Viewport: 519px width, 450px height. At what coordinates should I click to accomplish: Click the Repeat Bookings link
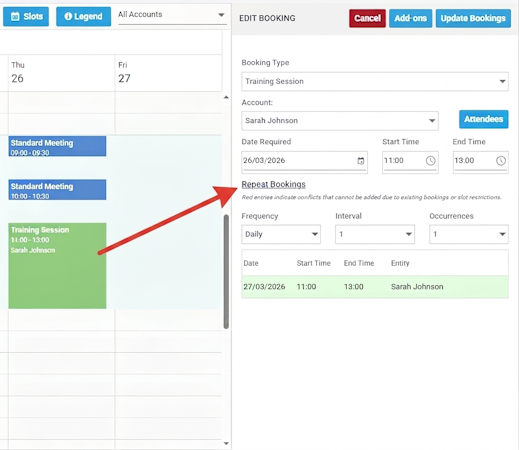coord(273,184)
